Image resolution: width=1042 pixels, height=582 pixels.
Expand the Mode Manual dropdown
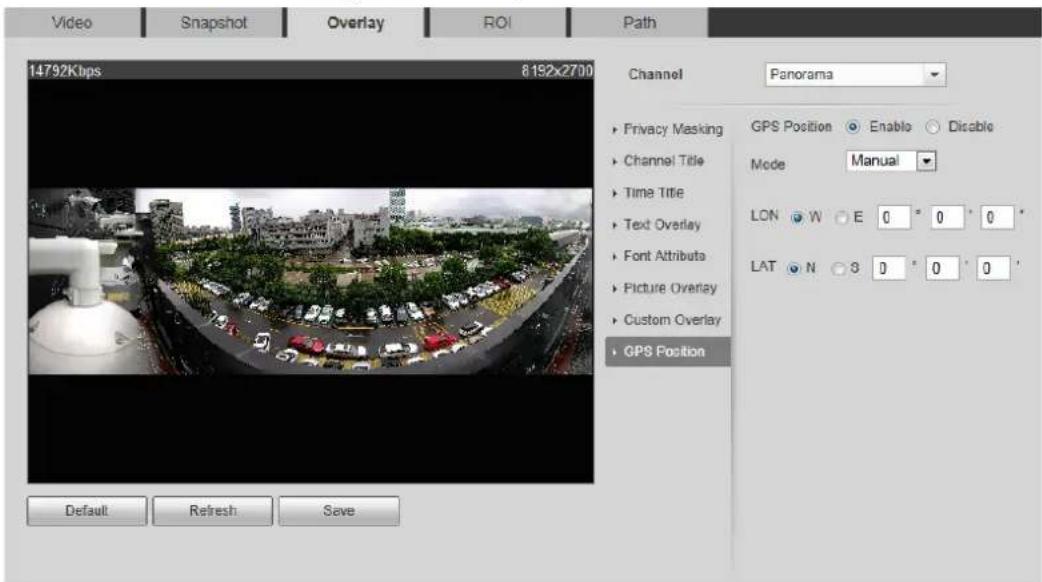pyautogui.click(x=891, y=161)
